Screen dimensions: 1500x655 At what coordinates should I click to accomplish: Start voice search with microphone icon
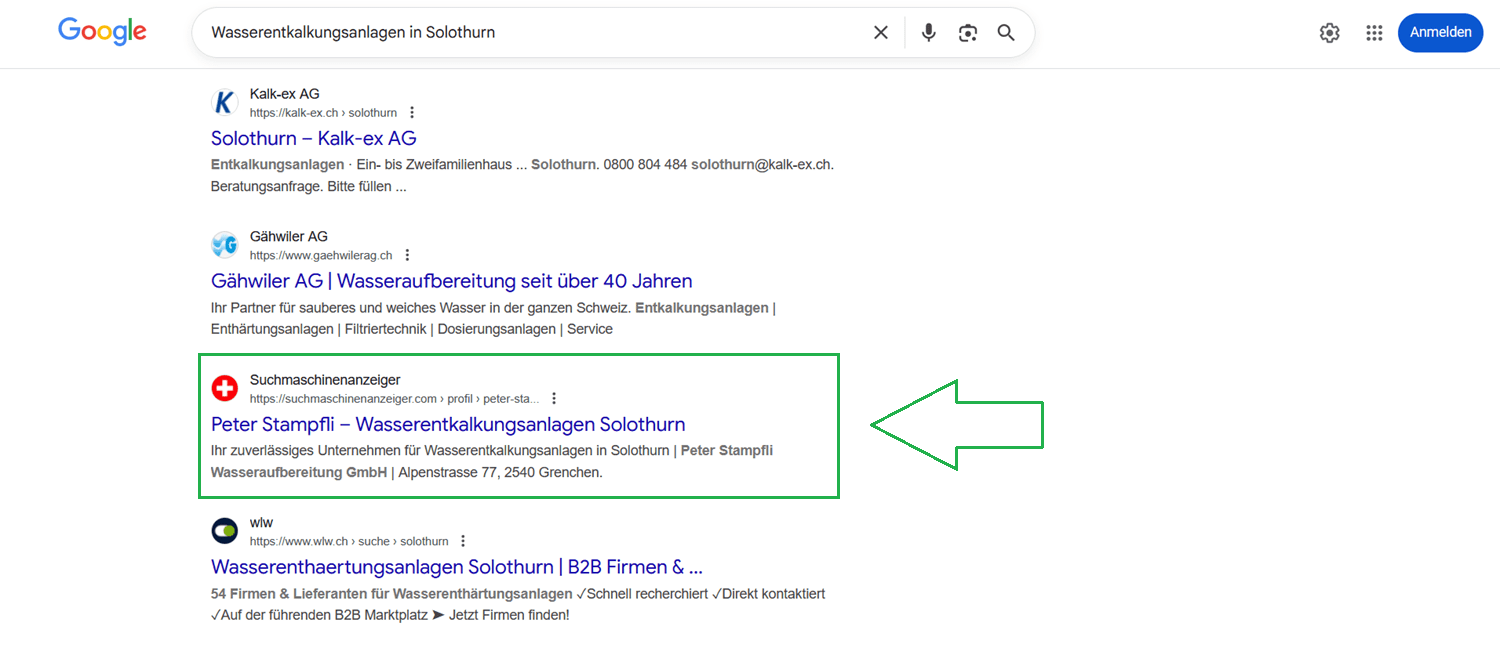929,33
